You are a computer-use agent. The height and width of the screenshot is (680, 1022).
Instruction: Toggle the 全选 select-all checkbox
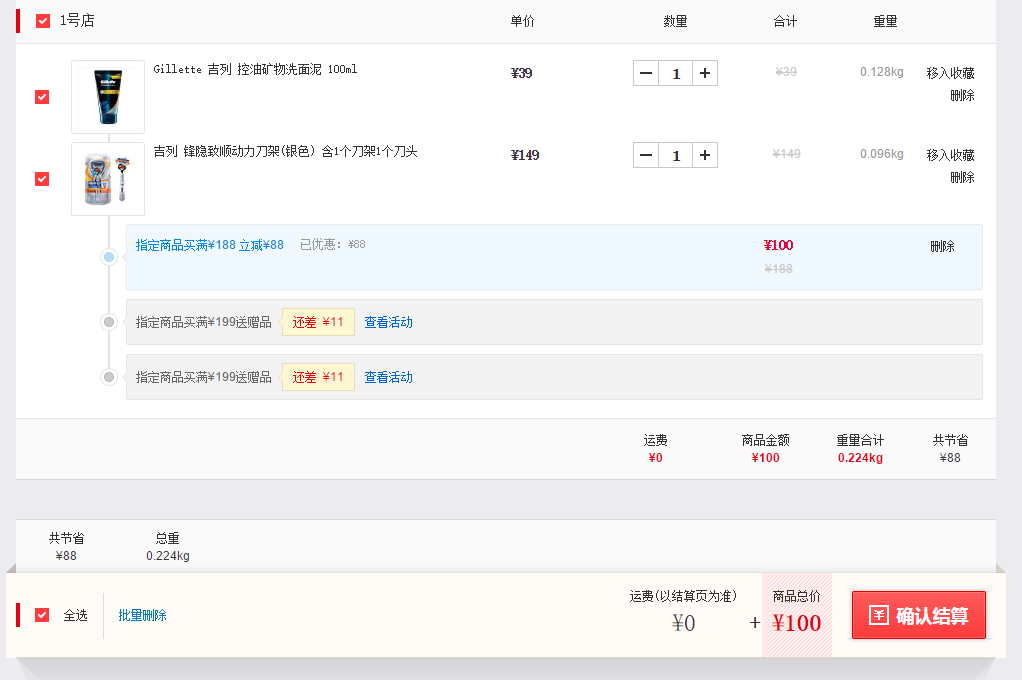42,615
